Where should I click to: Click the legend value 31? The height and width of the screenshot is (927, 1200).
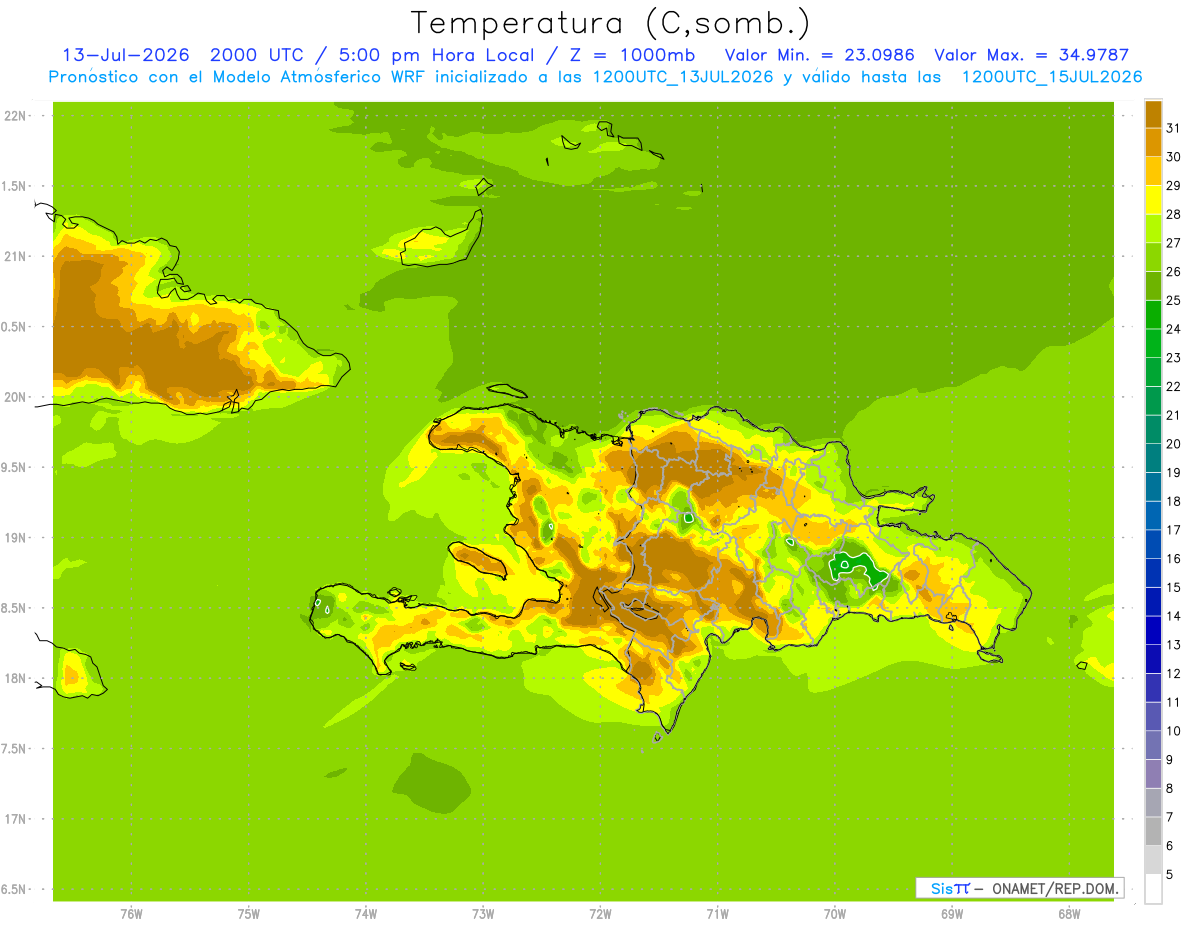pos(1174,127)
